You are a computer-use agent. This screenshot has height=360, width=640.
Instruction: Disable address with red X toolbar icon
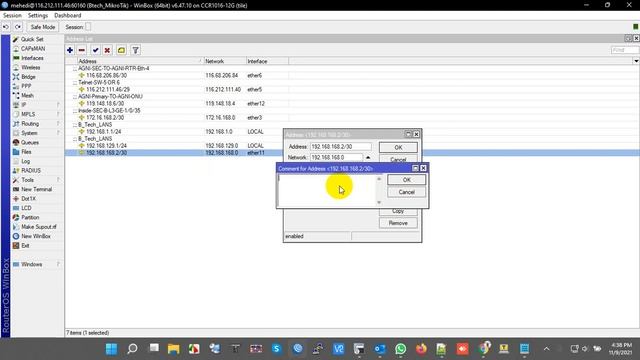coord(107,50)
